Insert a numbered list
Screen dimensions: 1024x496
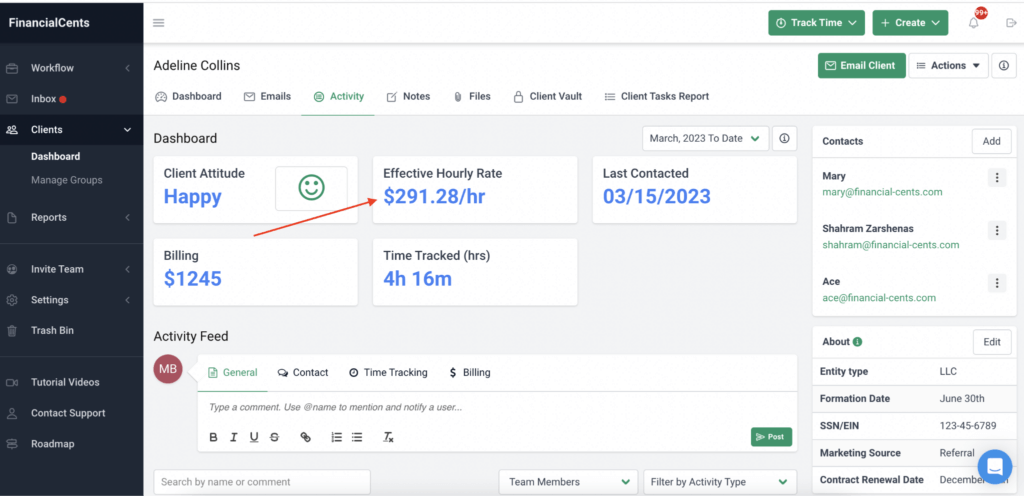pos(336,437)
